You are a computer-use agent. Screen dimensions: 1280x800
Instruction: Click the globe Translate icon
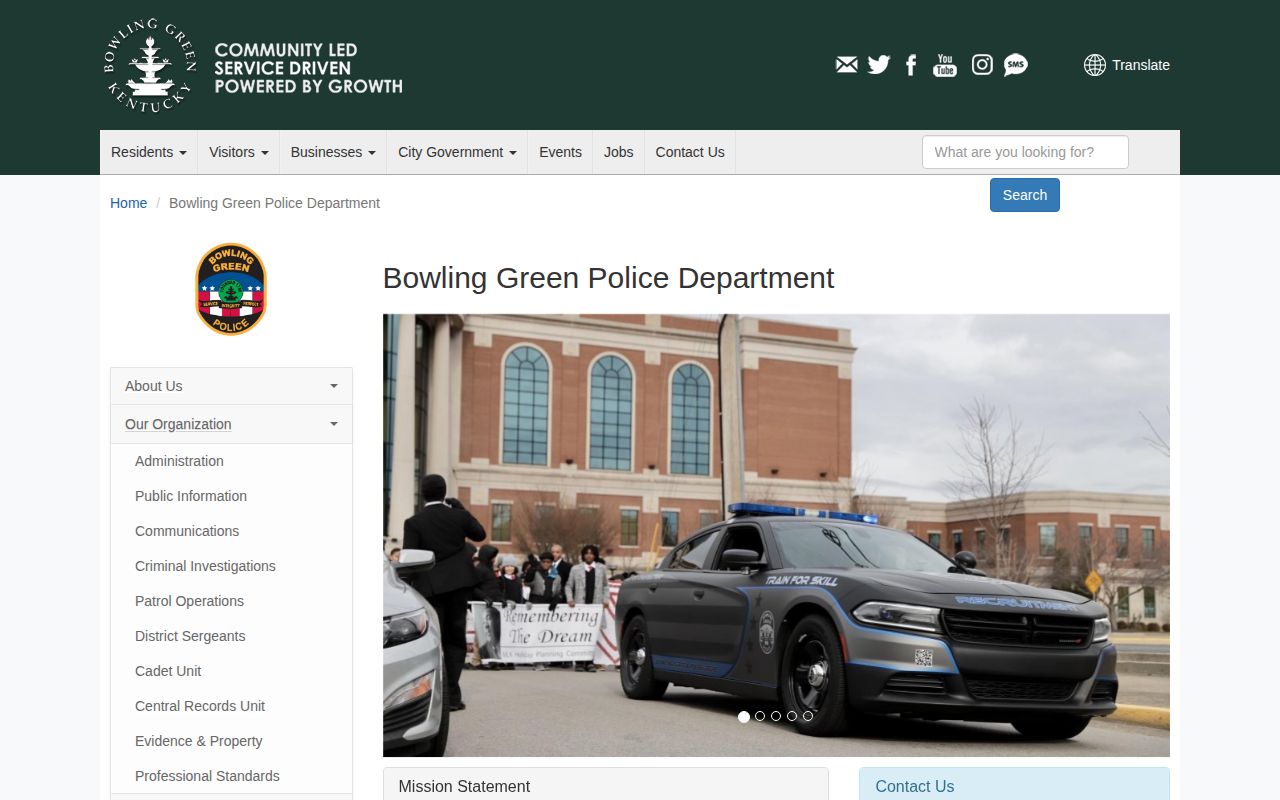coord(1095,65)
